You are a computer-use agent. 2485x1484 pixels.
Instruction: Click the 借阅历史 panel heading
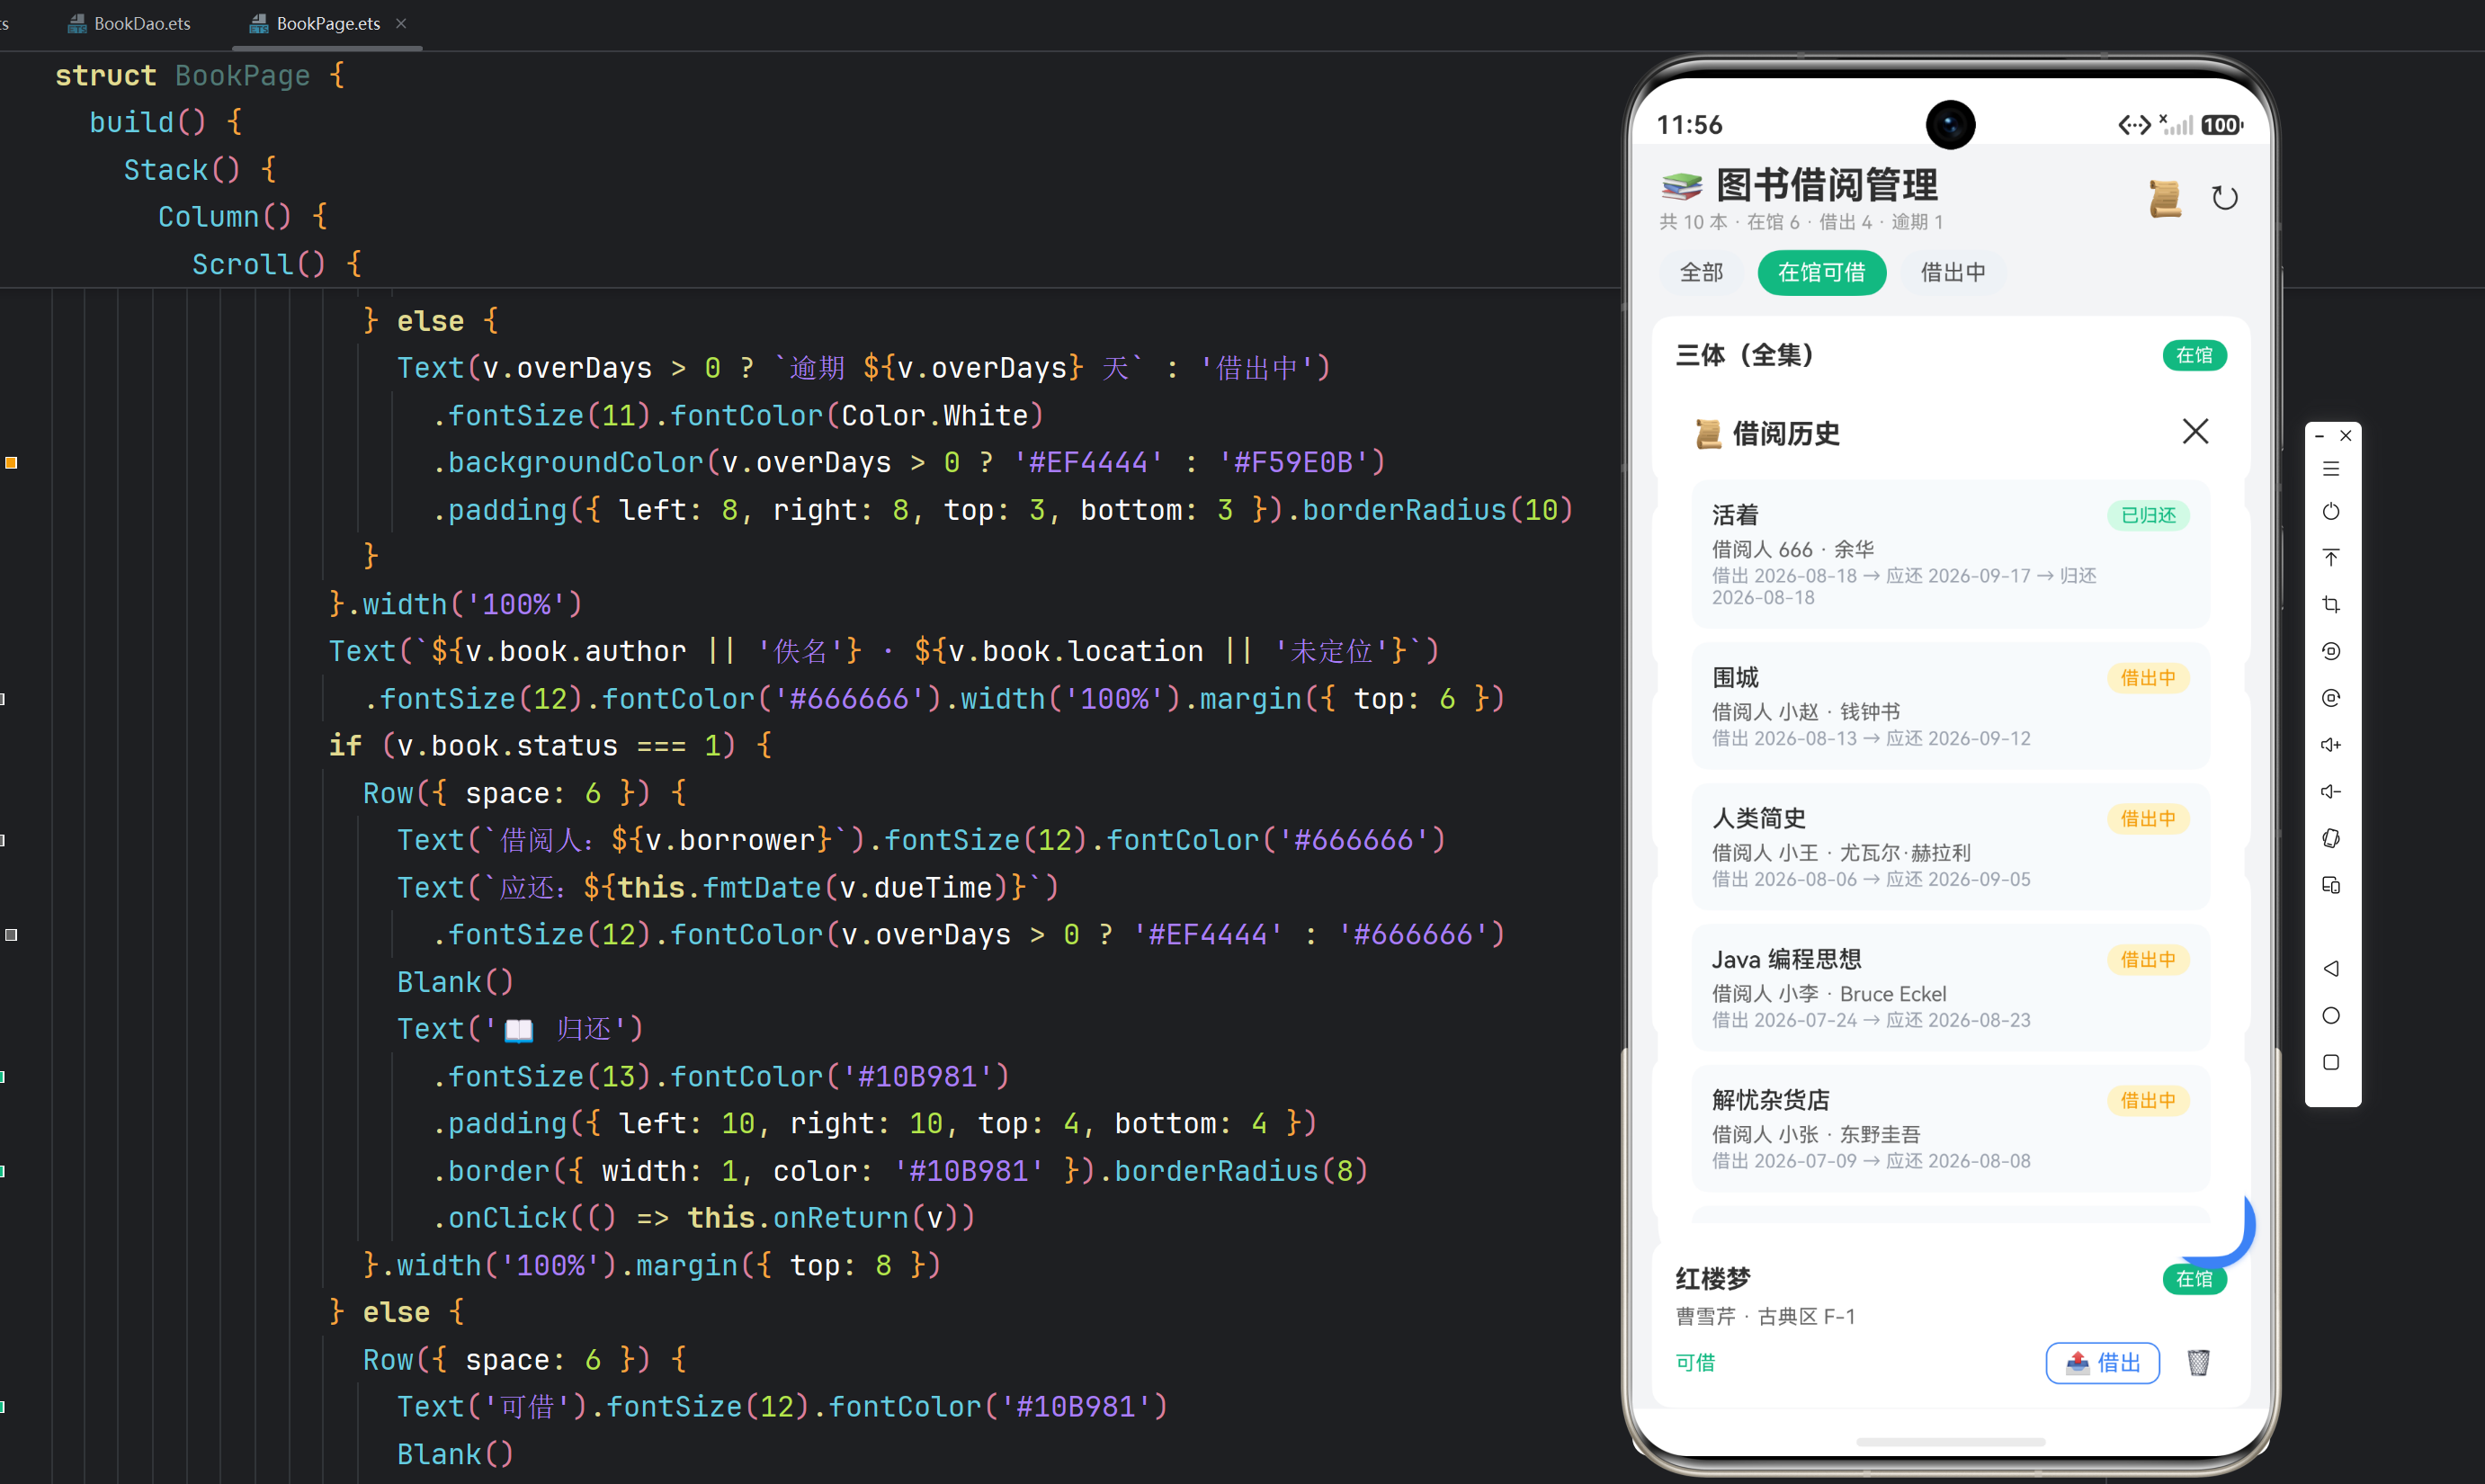coord(1785,433)
